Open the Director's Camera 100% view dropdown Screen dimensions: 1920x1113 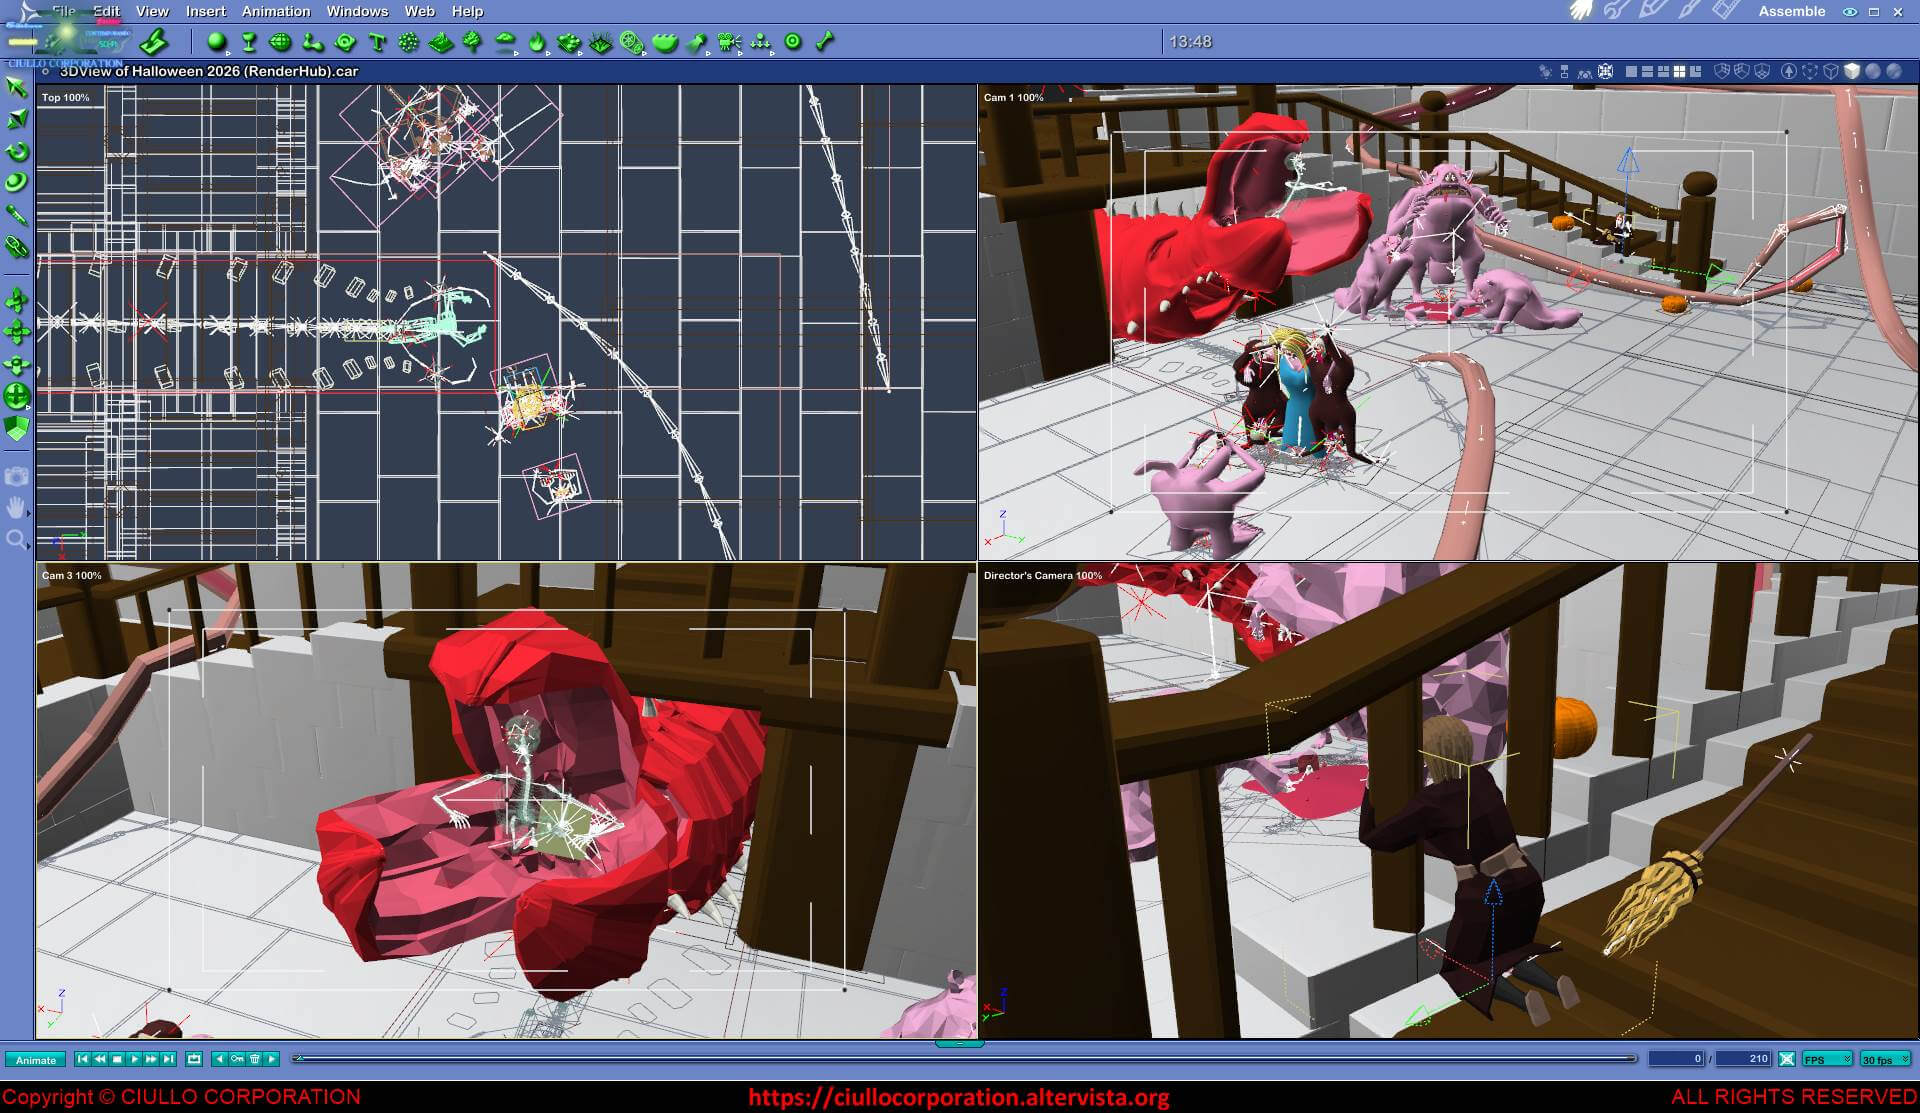pyautogui.click(x=1043, y=575)
